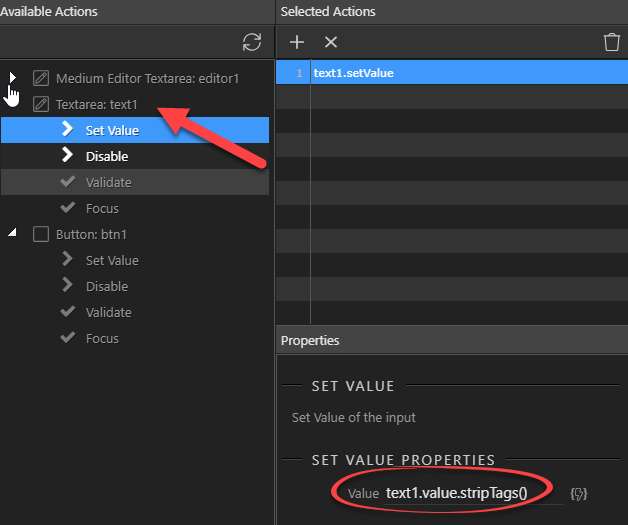Click the Value field with text1.value.stripTags()
Screen dimensions: 628x525
pos(474,493)
